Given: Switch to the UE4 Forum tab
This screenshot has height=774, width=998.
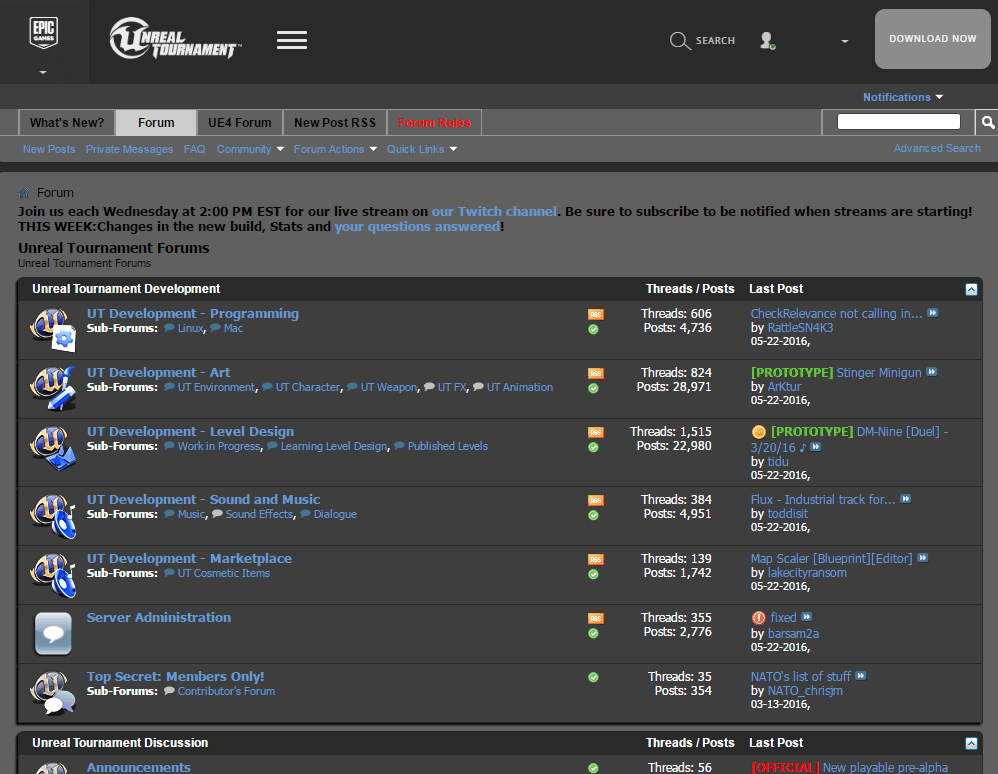Looking at the screenshot, I should [x=239, y=121].
